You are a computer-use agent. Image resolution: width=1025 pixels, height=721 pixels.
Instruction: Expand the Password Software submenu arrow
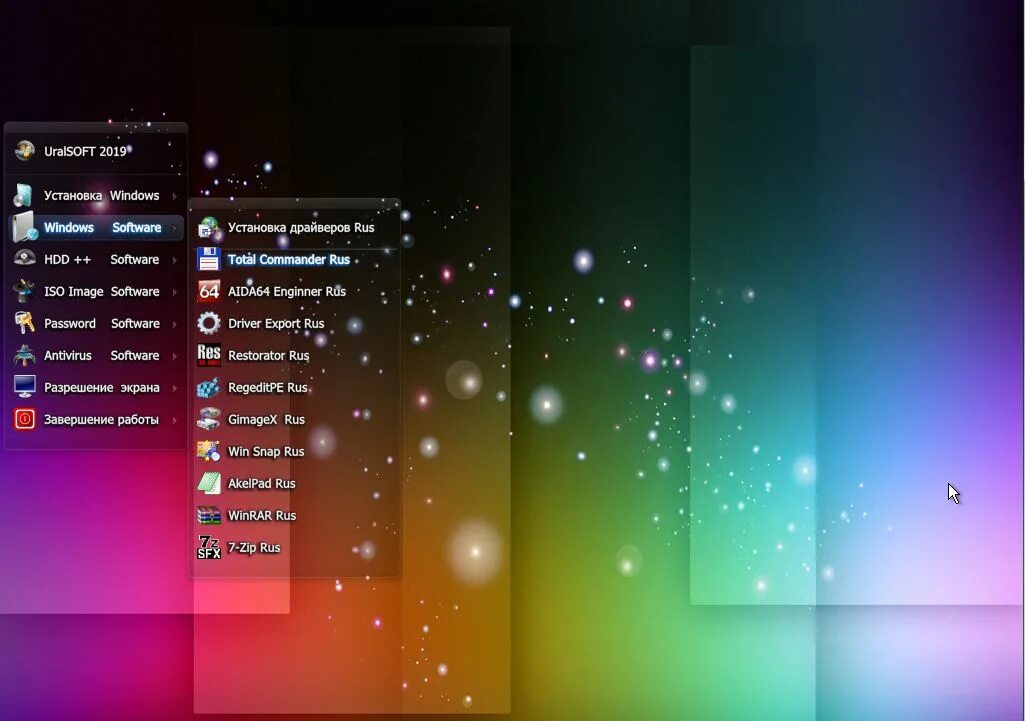(x=175, y=324)
